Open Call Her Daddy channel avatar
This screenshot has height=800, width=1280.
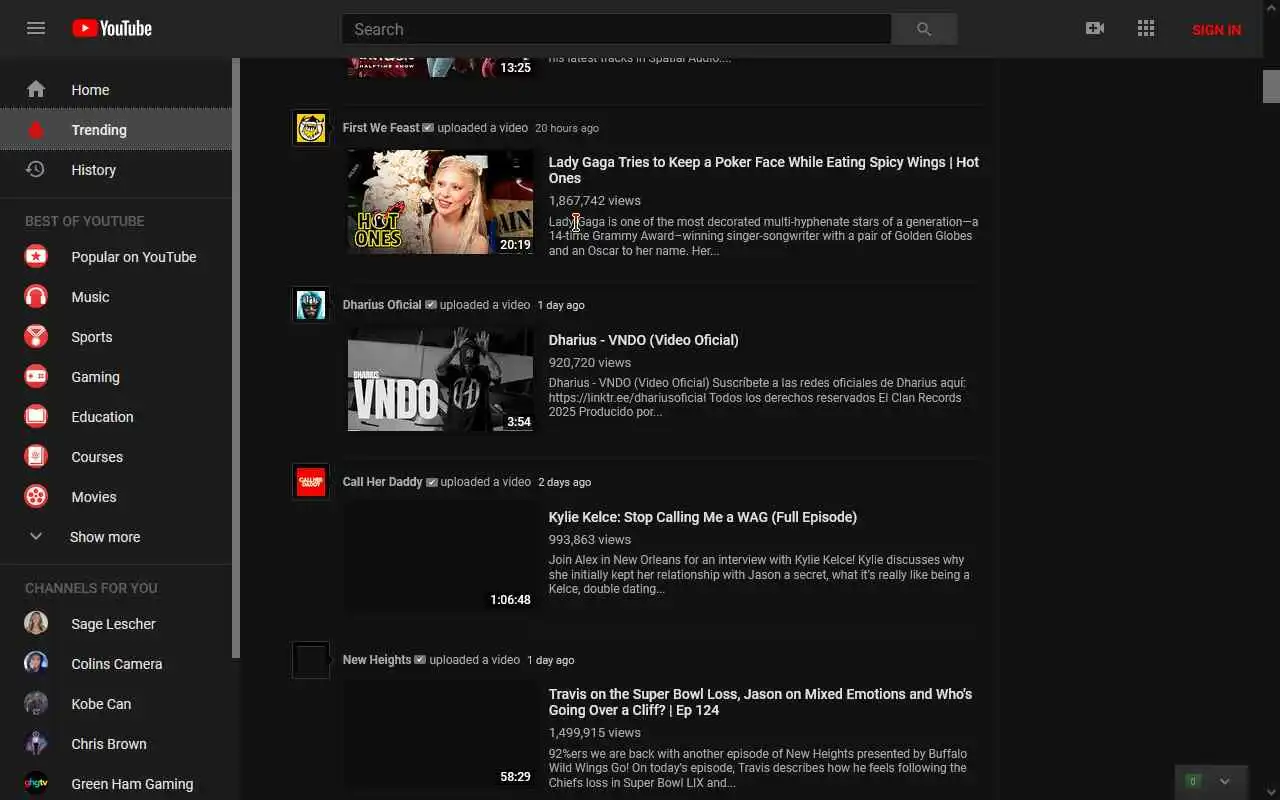(311, 482)
